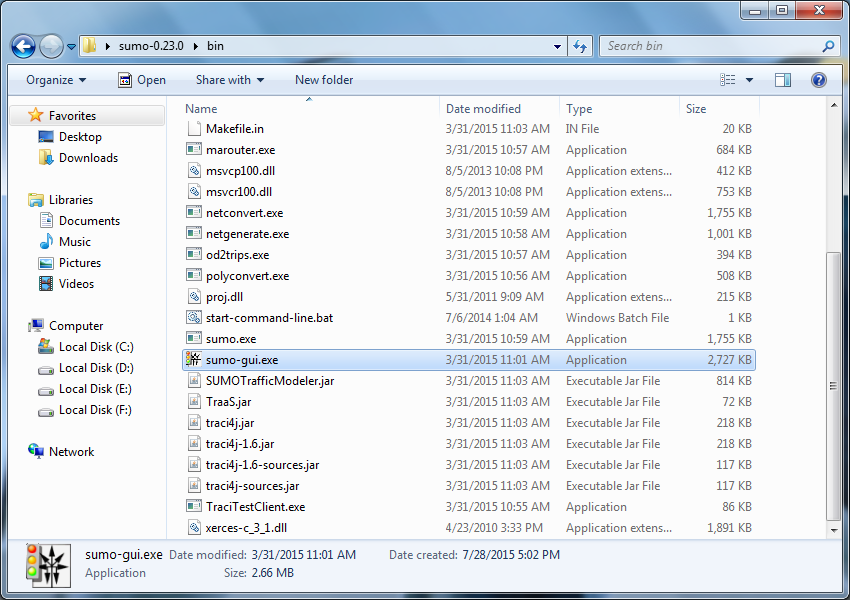Open the Downloads folder in Favorites
This screenshot has height=600, width=850.
tap(88, 158)
